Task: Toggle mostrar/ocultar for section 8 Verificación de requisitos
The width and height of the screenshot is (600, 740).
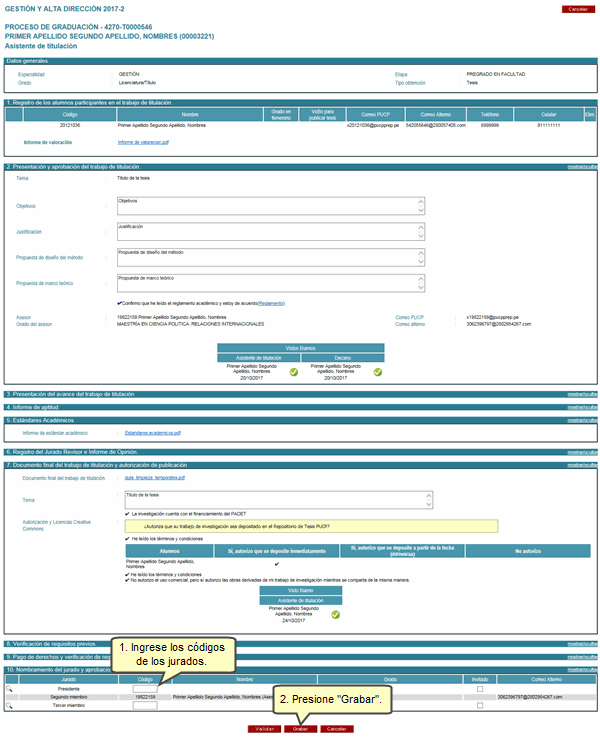Action: click(582, 644)
